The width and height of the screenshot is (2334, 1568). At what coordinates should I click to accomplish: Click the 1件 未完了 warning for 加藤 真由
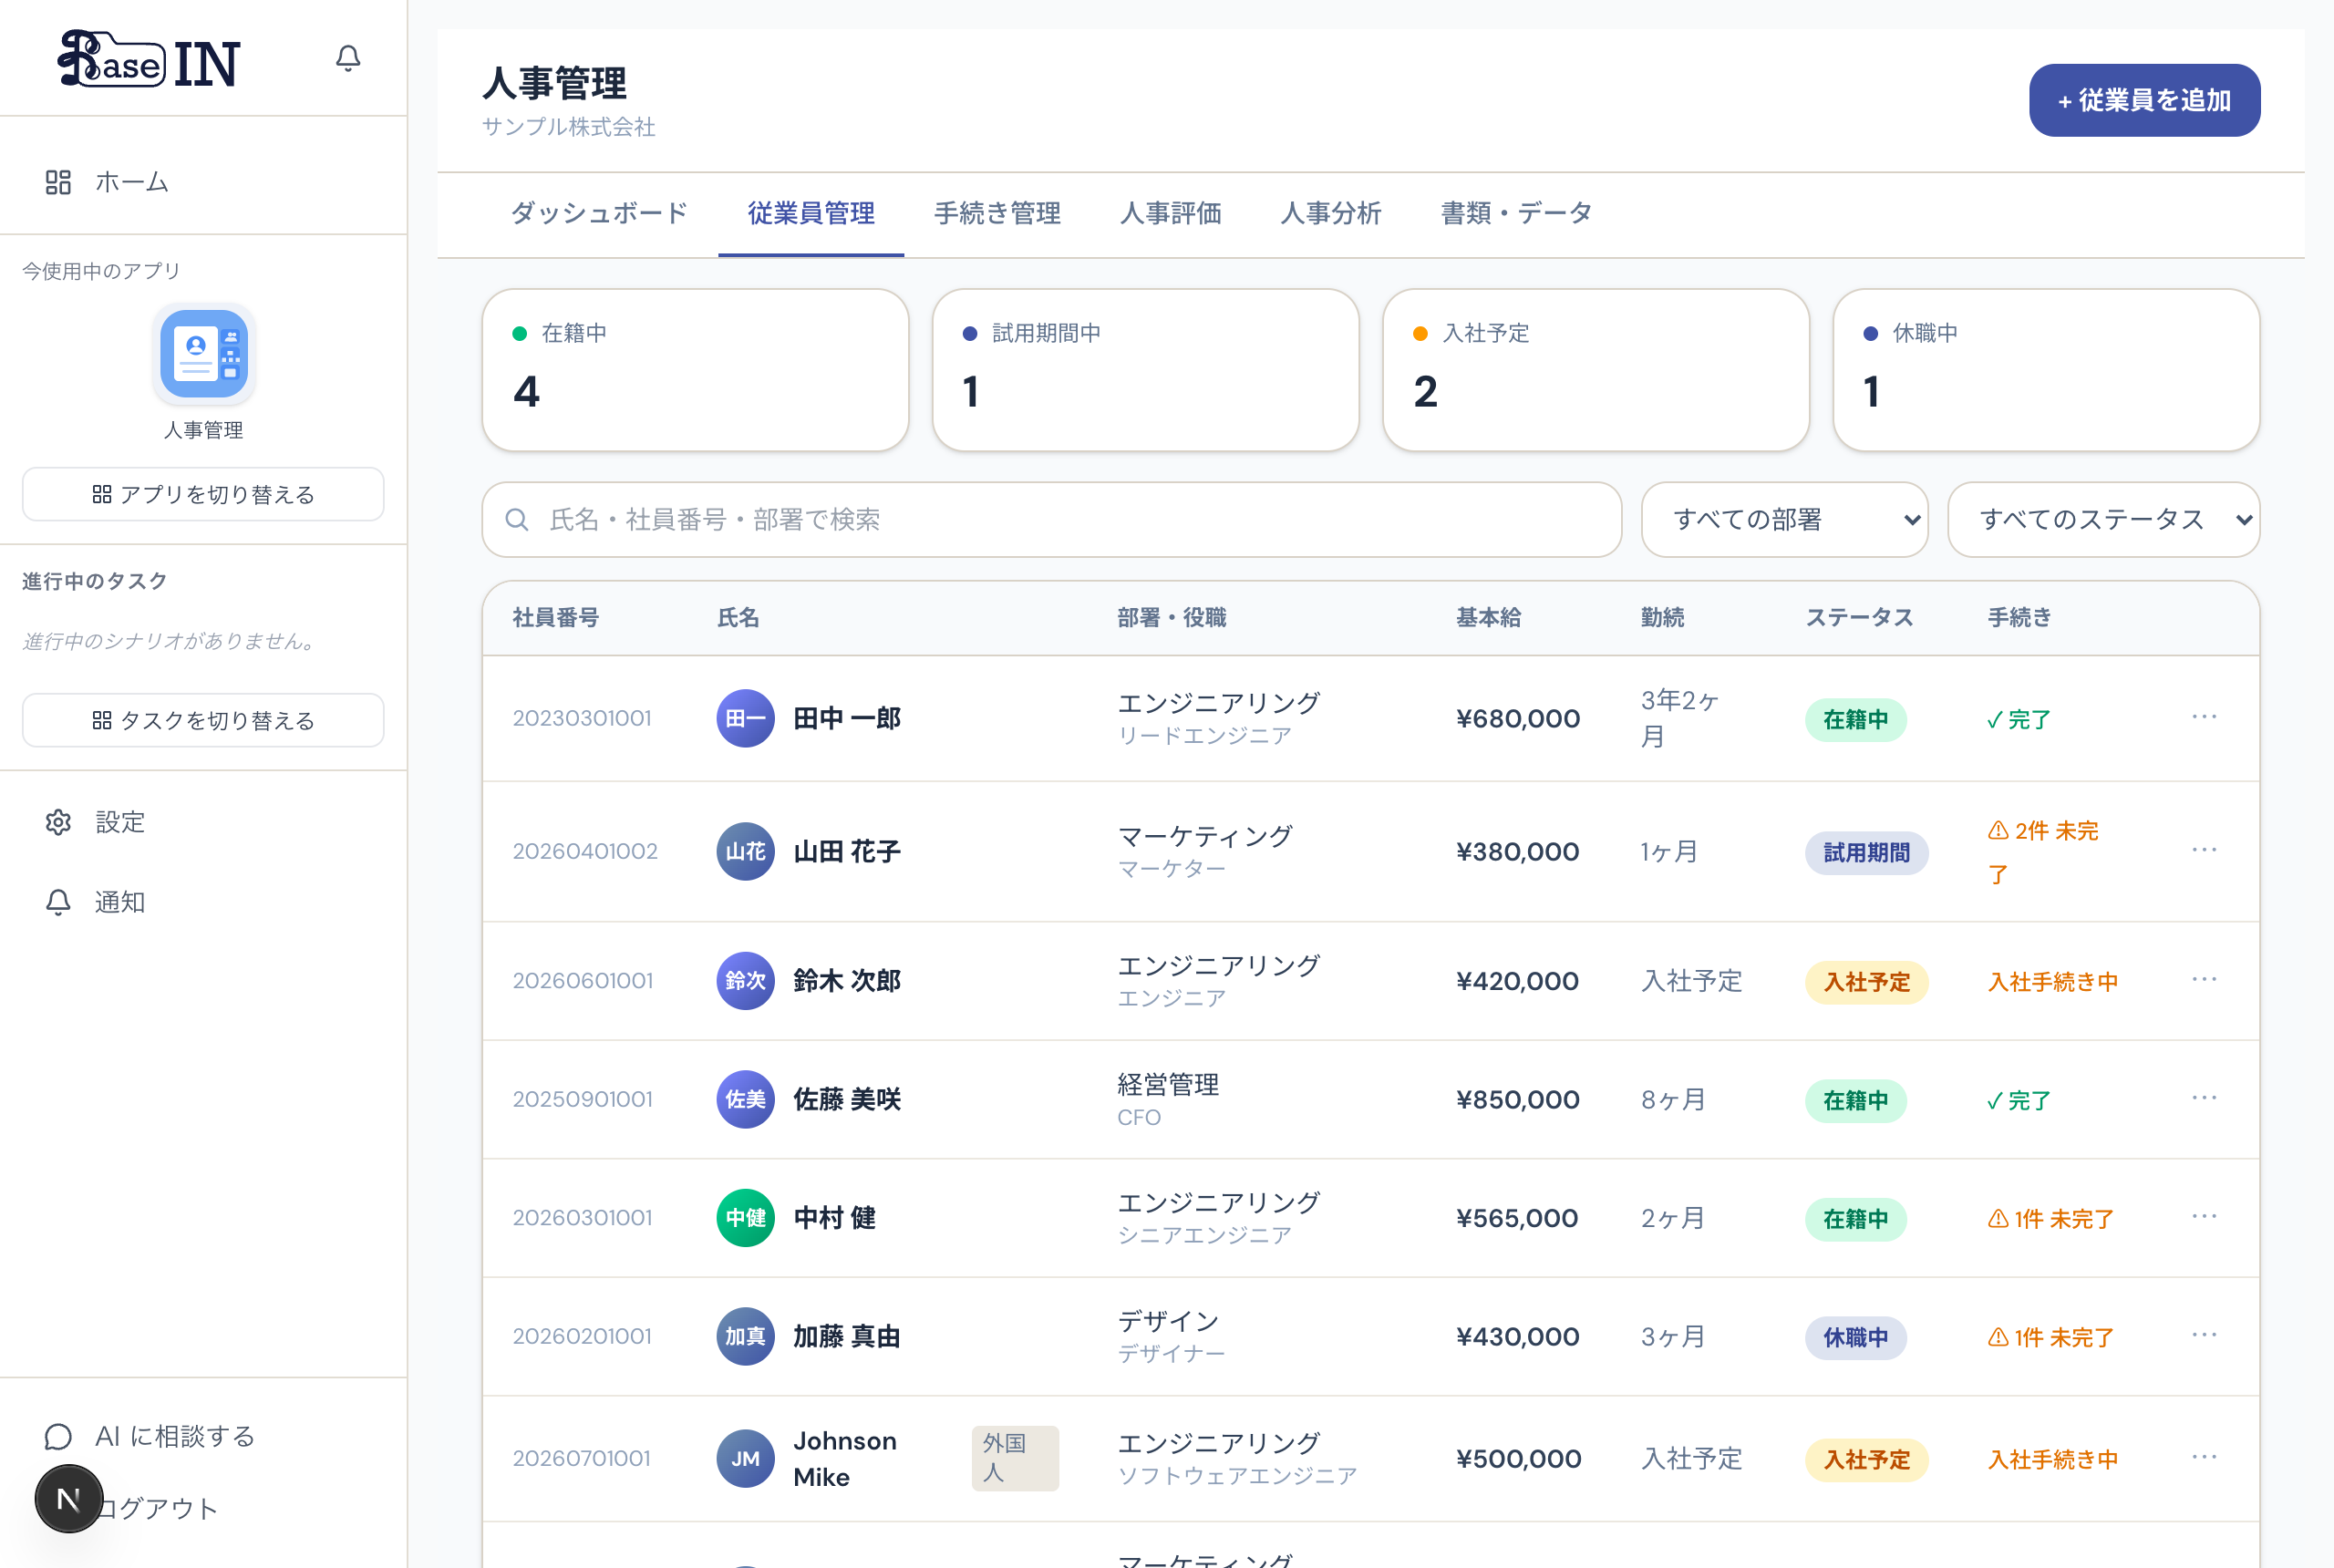(x=2050, y=1337)
